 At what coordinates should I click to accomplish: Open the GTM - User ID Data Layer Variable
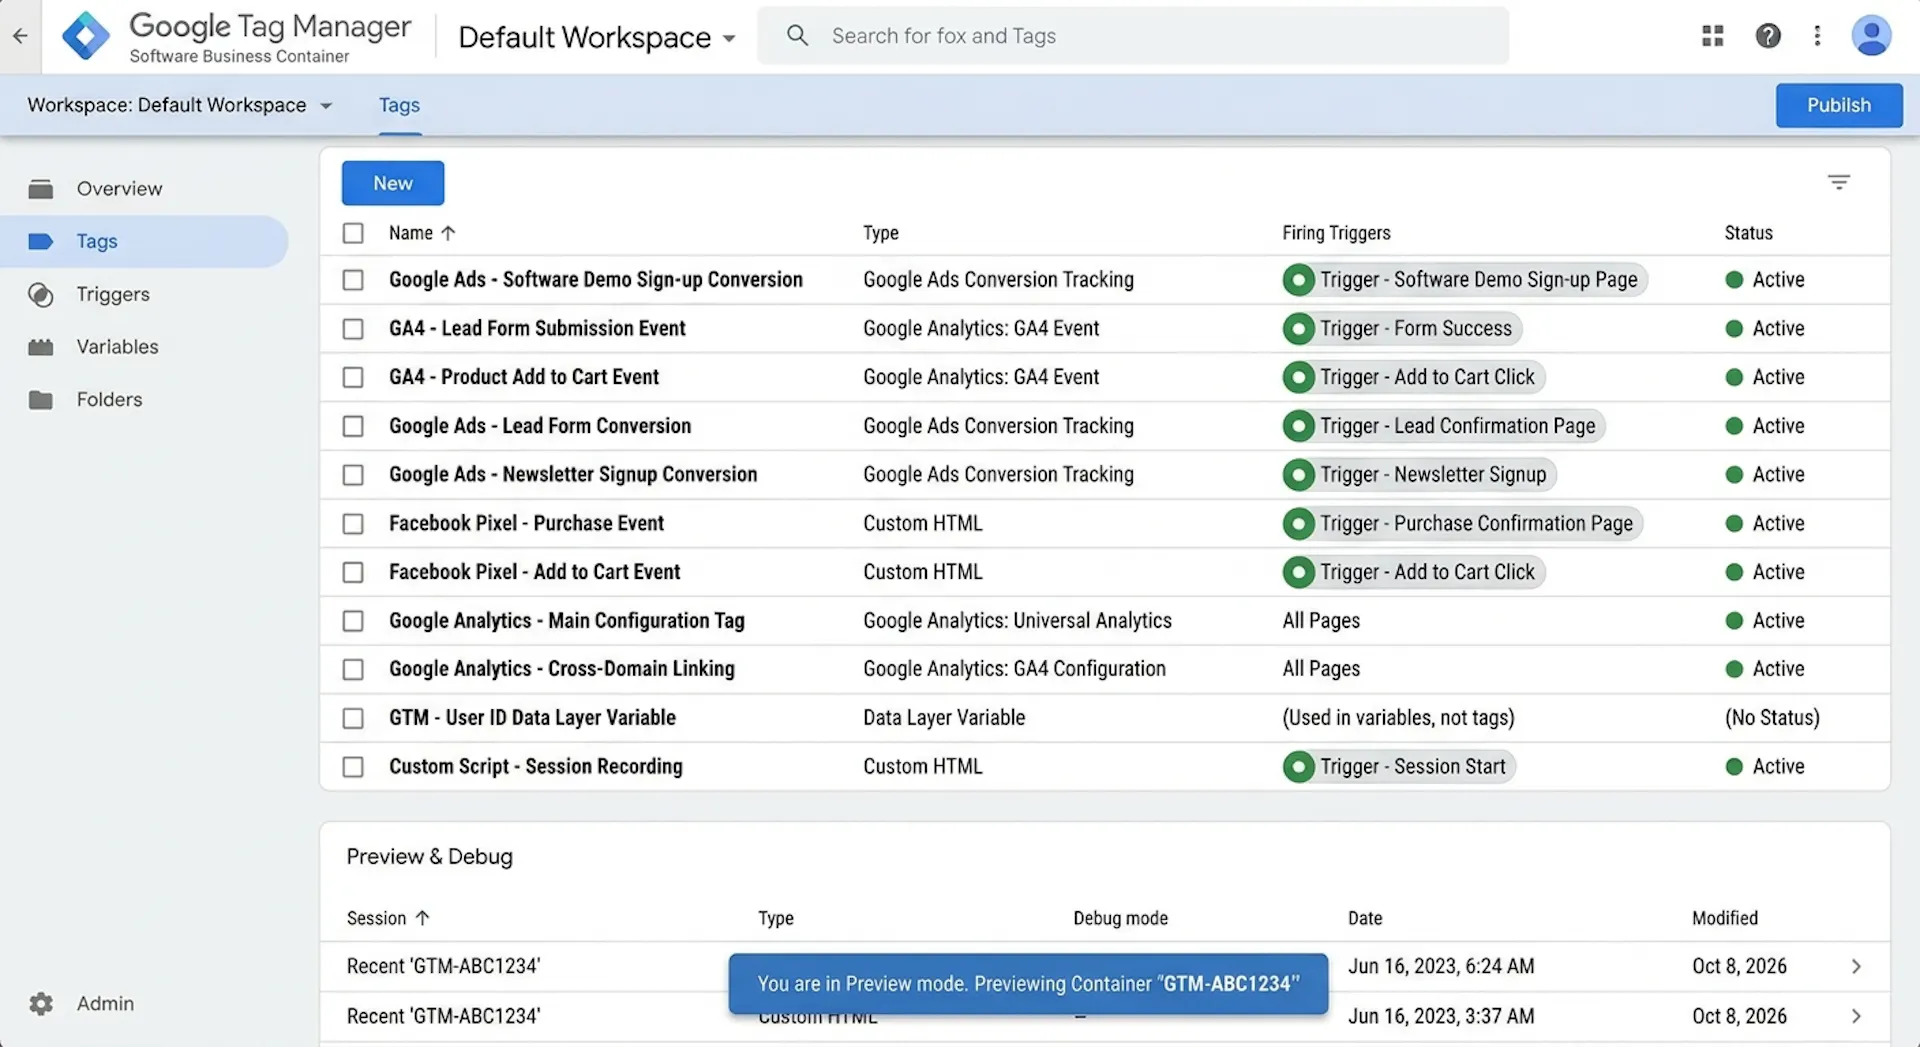pos(532,718)
